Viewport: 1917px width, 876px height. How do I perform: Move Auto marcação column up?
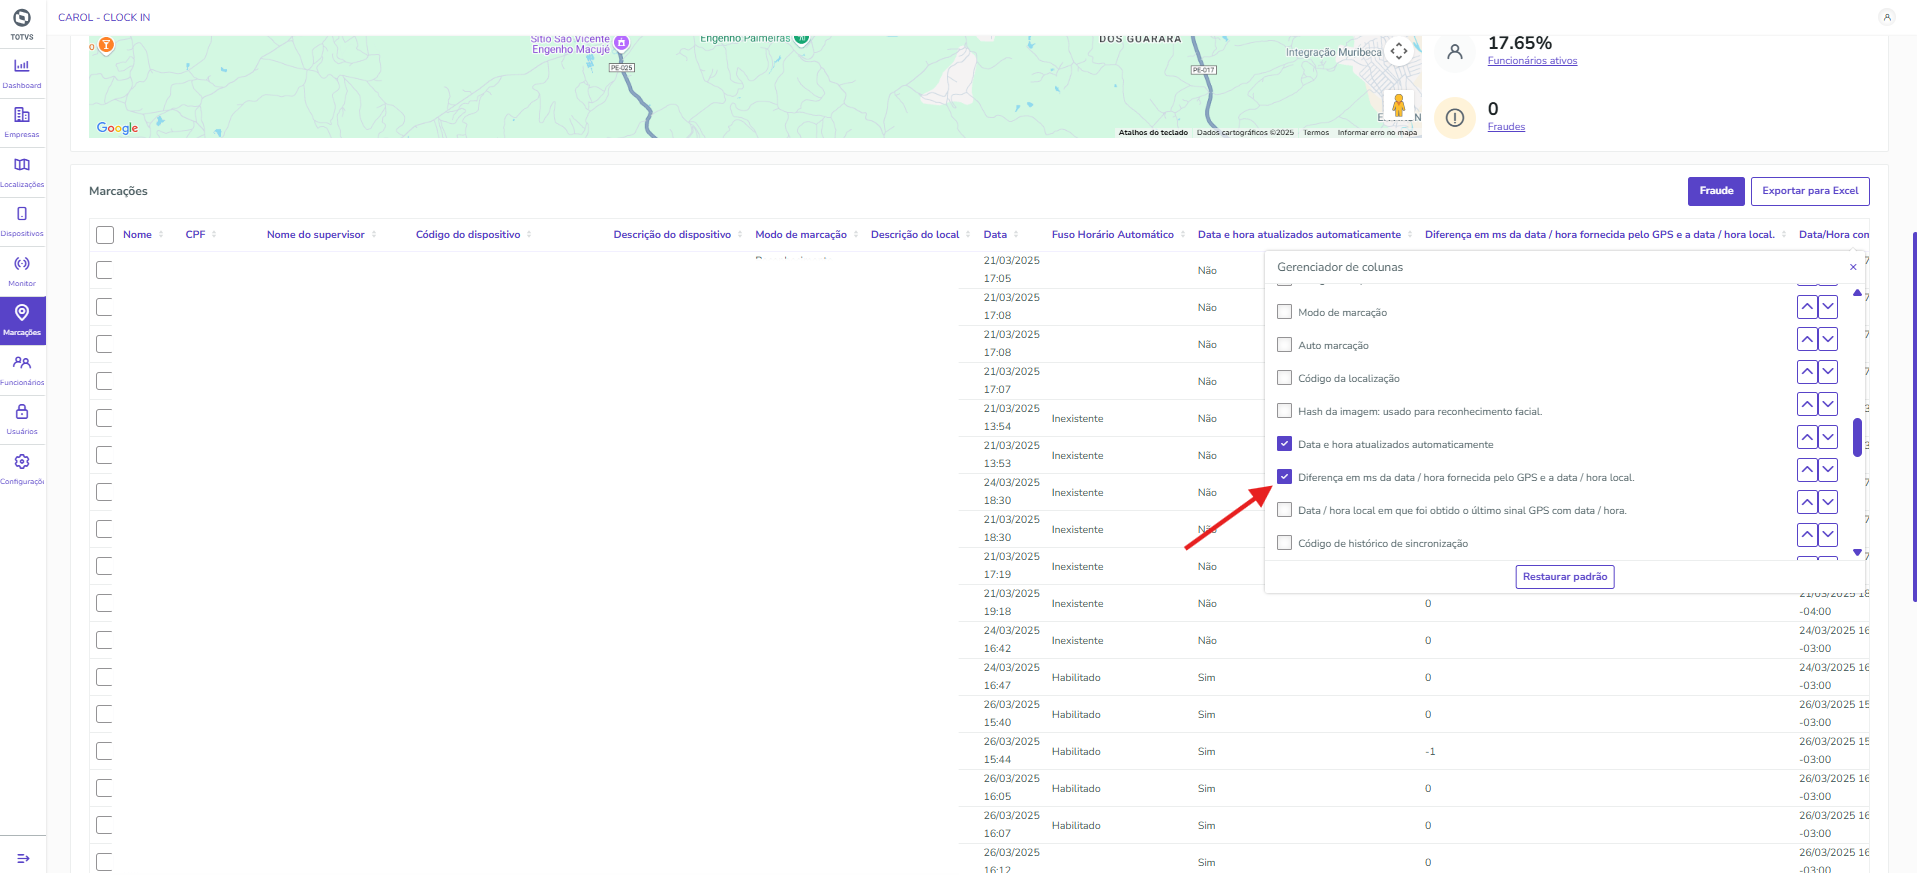1807,340
